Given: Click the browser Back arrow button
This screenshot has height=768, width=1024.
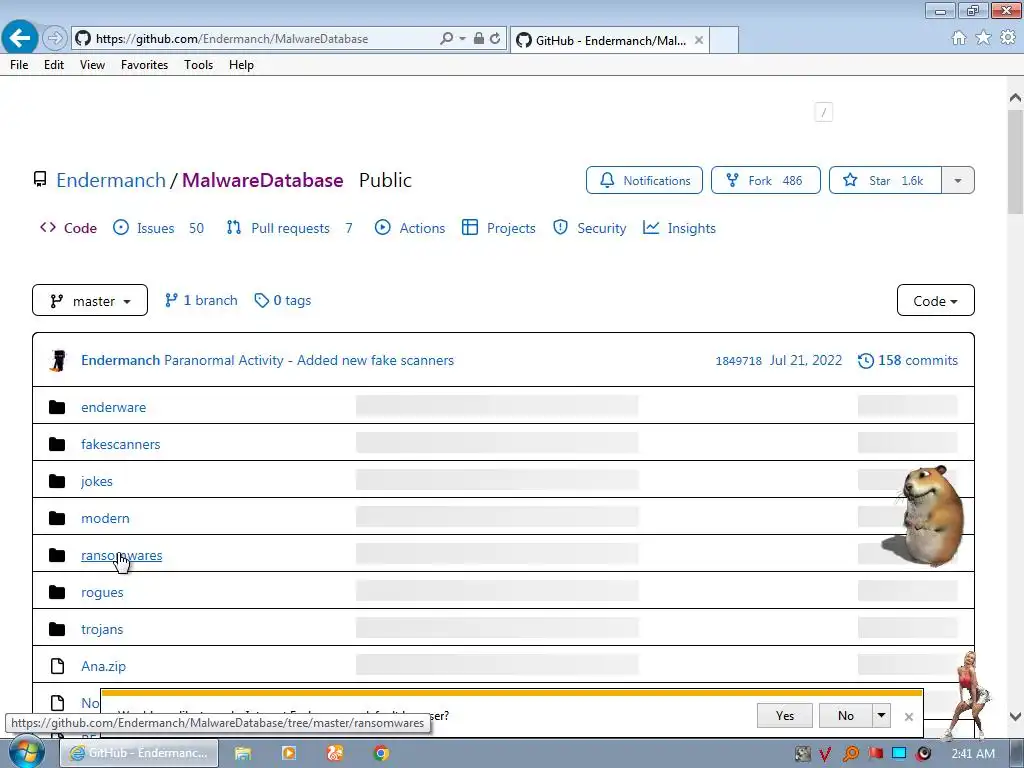Looking at the screenshot, I should coord(20,38).
